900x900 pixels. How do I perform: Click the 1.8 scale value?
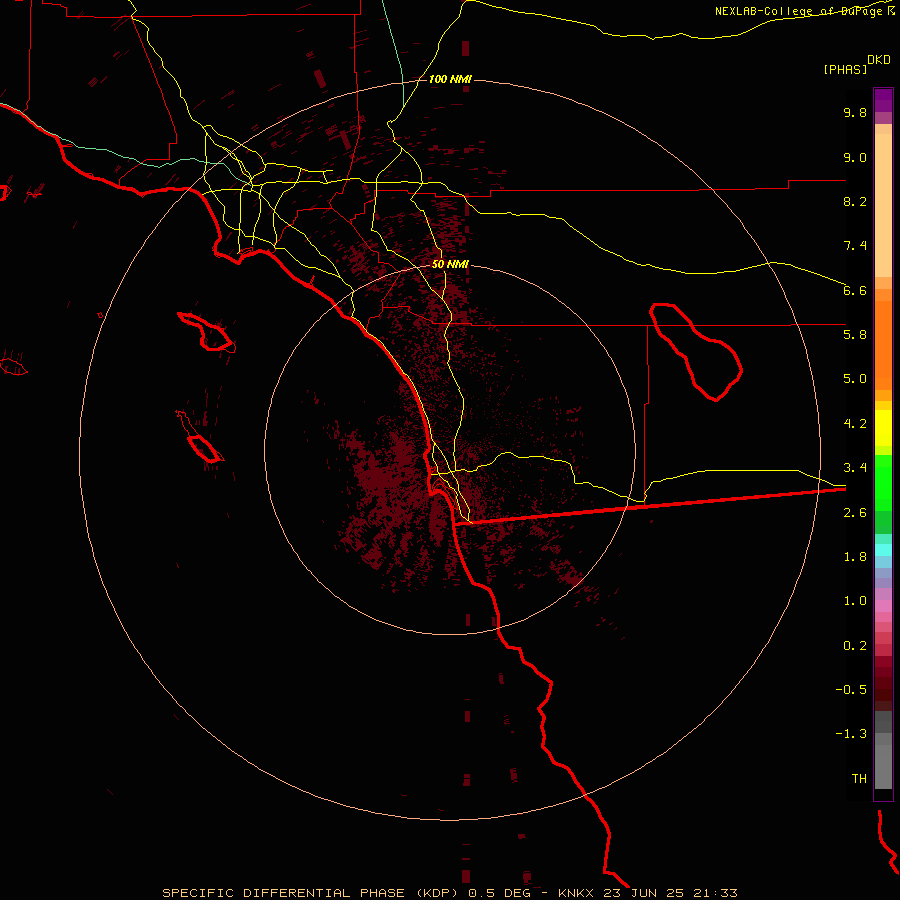pos(855,557)
